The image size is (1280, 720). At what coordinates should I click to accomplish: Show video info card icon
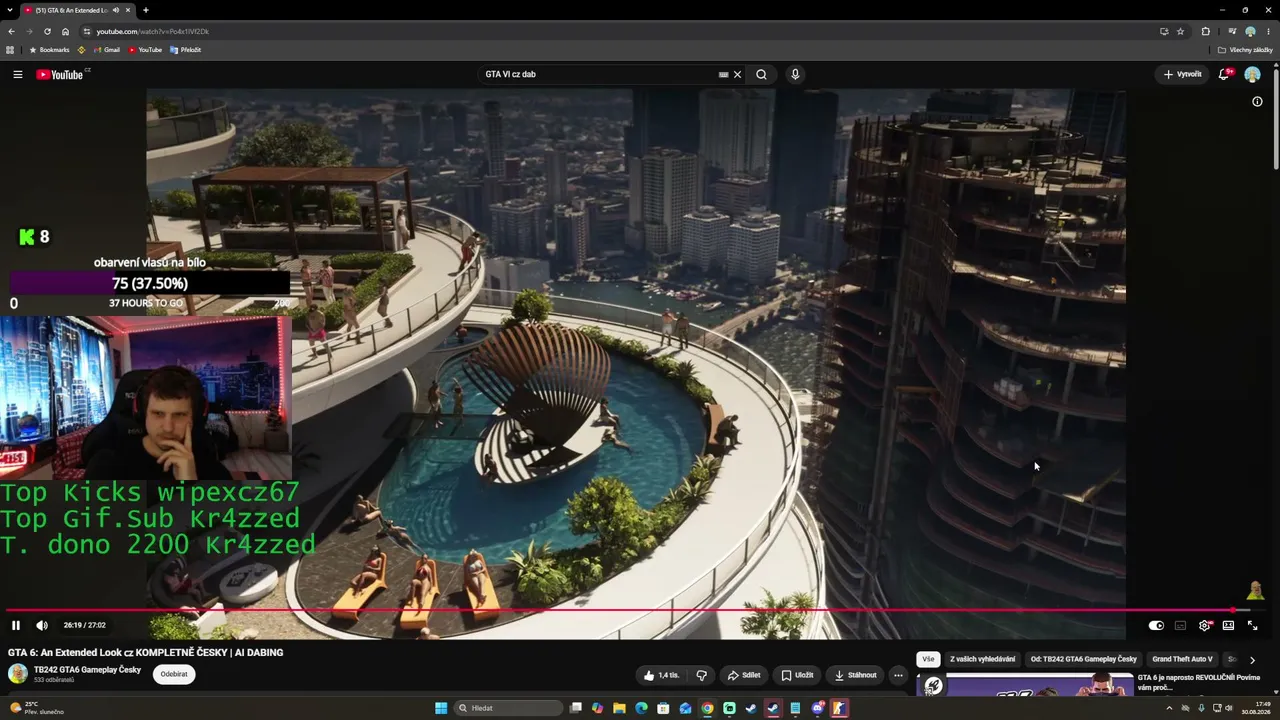(1257, 101)
